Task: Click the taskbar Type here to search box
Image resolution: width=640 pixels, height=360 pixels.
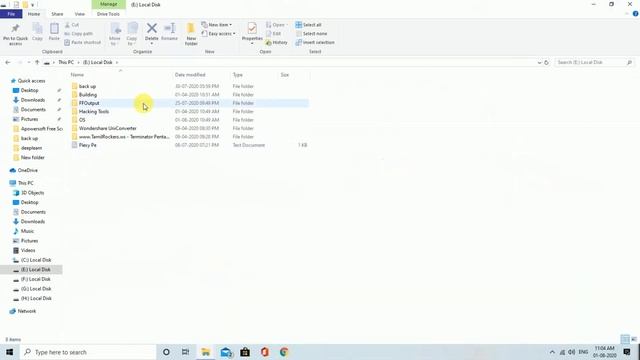Action: [88, 352]
